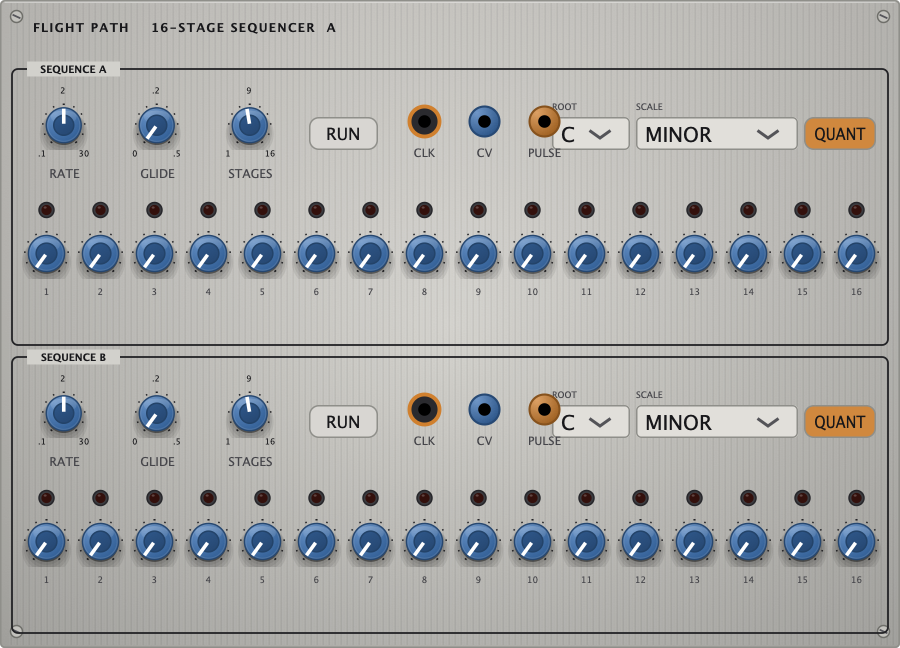Image resolution: width=900 pixels, height=648 pixels.
Task: Click Sequence A stage 11 knob
Action: (586, 254)
